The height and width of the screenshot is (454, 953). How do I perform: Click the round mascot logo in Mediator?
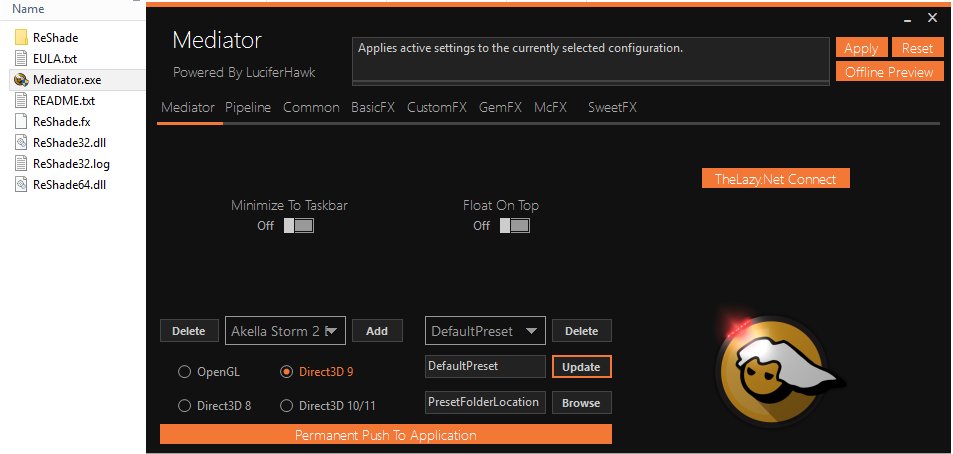coord(778,371)
